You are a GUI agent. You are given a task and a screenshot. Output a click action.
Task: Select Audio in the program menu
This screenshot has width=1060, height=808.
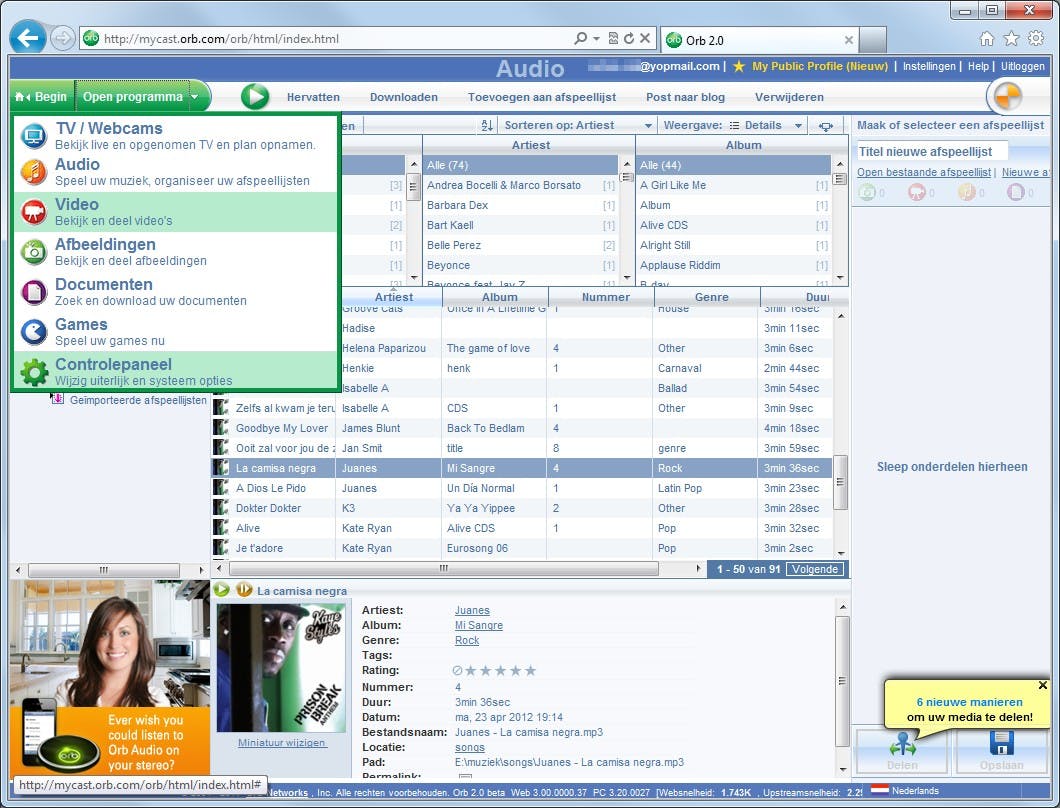pos(175,172)
